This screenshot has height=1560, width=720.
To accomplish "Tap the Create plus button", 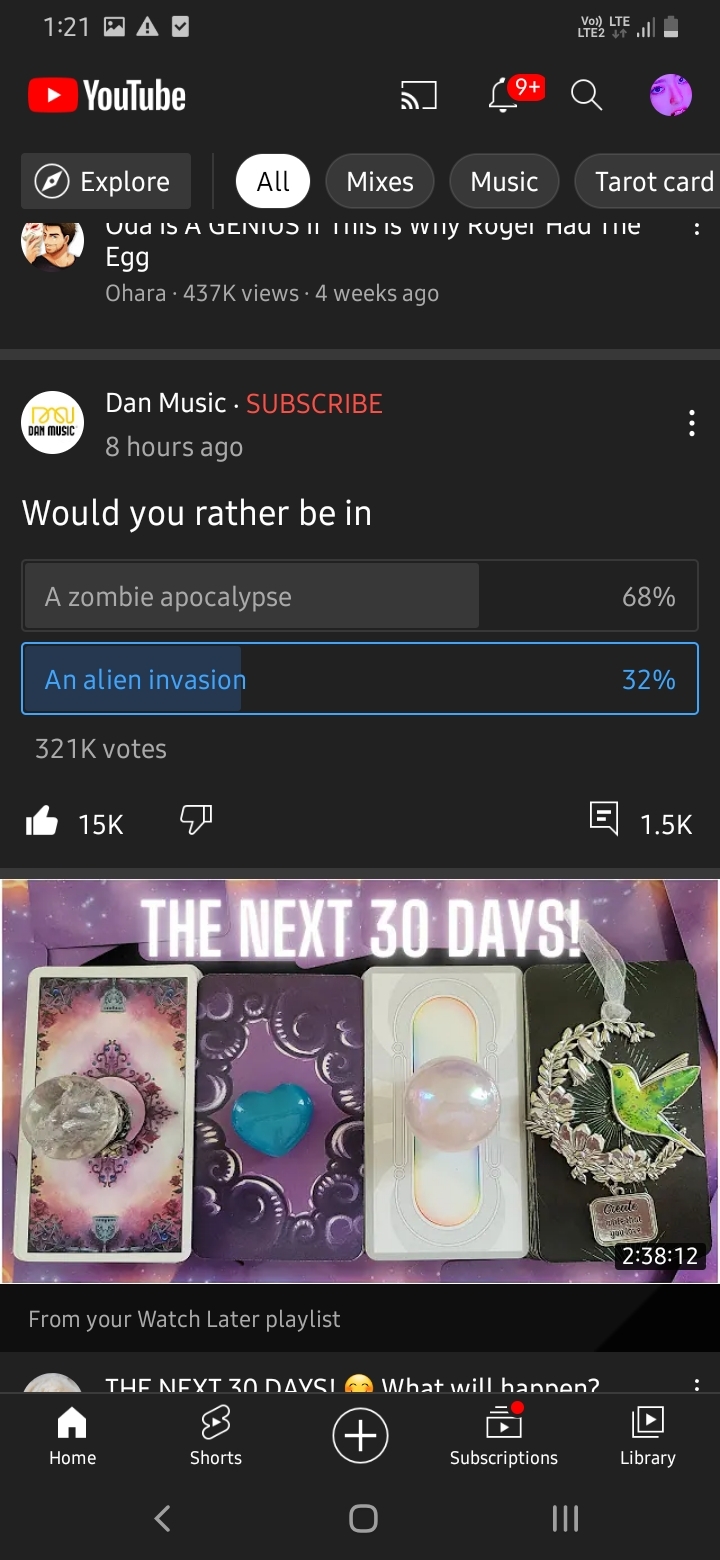I will coord(360,1436).
